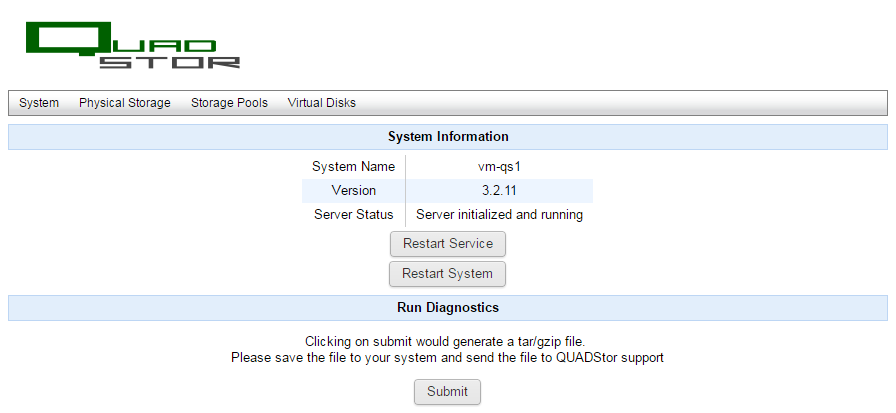Click the 3.2.11 version value

[499, 191]
